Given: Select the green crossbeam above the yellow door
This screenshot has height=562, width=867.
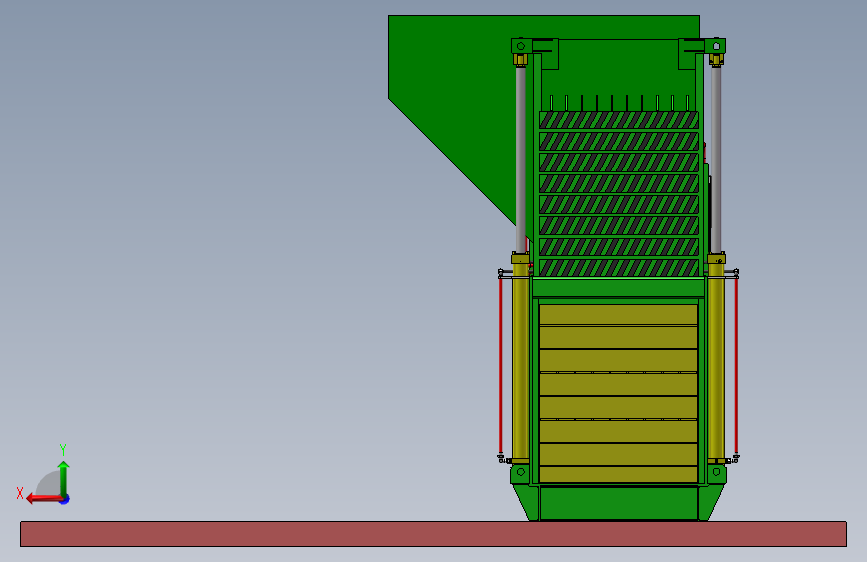Looking at the screenshot, I should (x=618, y=288).
